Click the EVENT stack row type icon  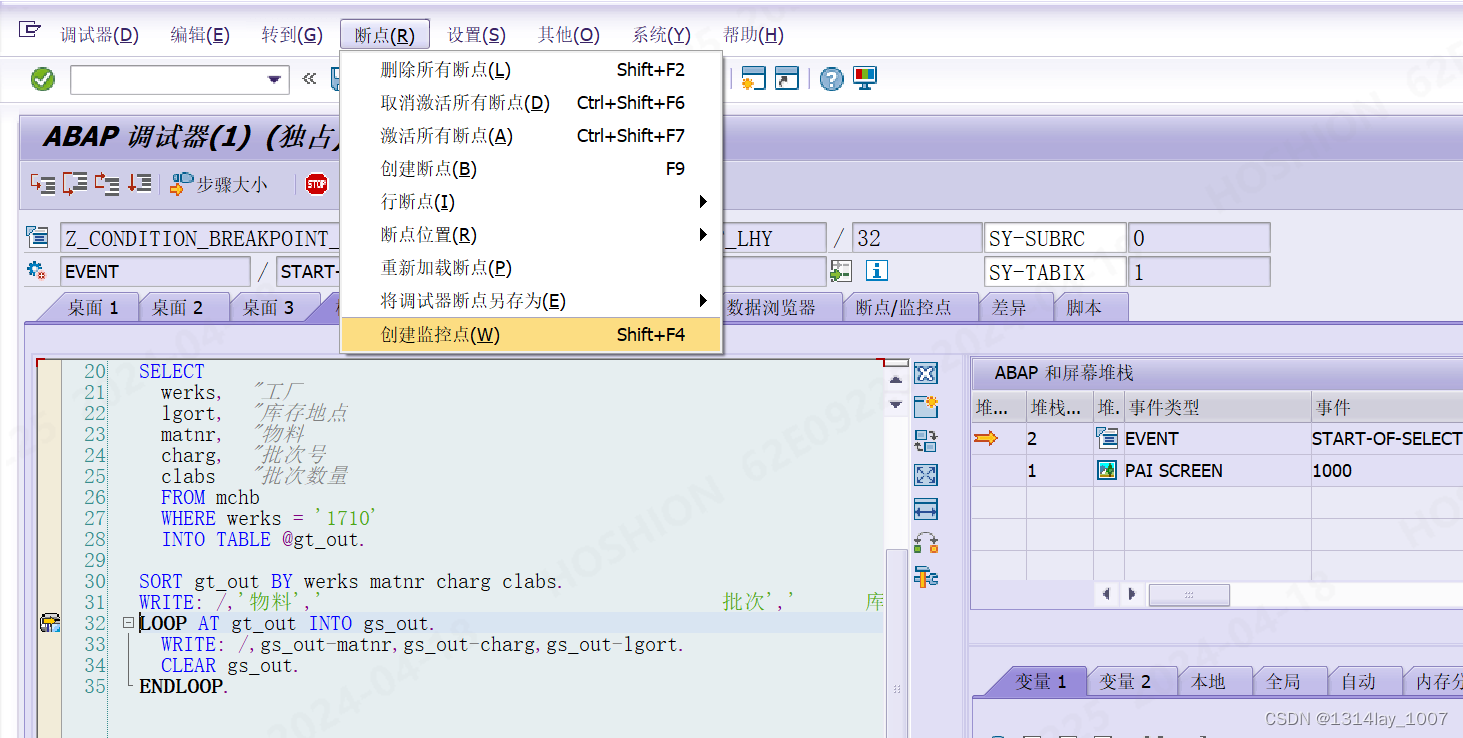coord(1107,438)
